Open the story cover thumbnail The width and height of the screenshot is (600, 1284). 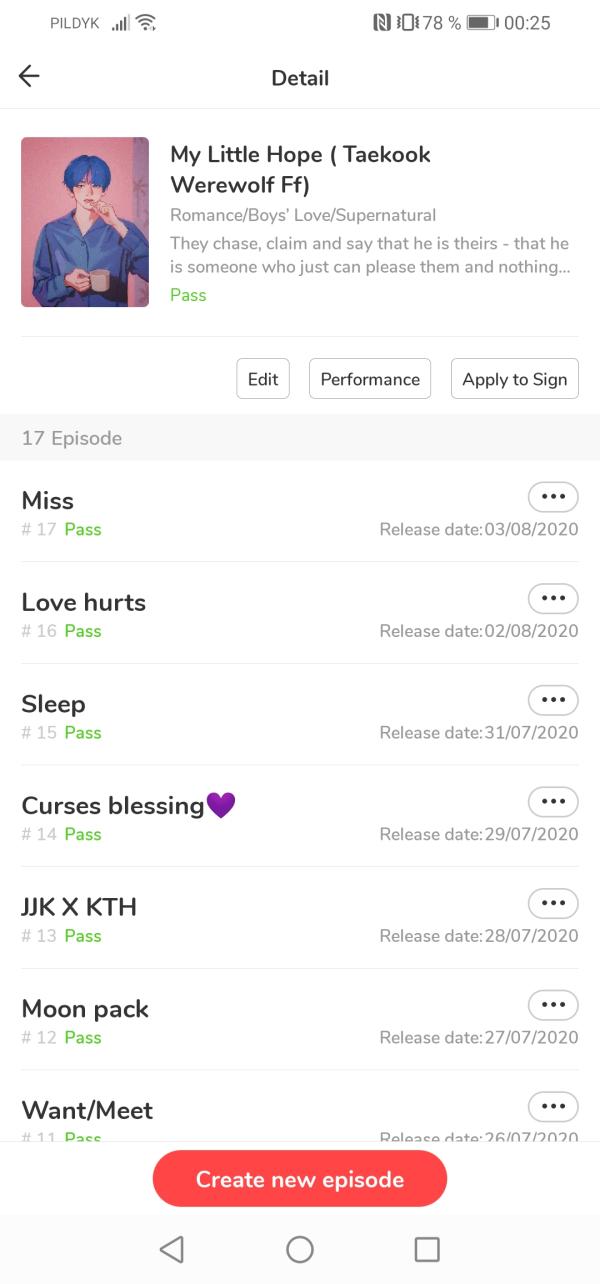tap(85, 222)
